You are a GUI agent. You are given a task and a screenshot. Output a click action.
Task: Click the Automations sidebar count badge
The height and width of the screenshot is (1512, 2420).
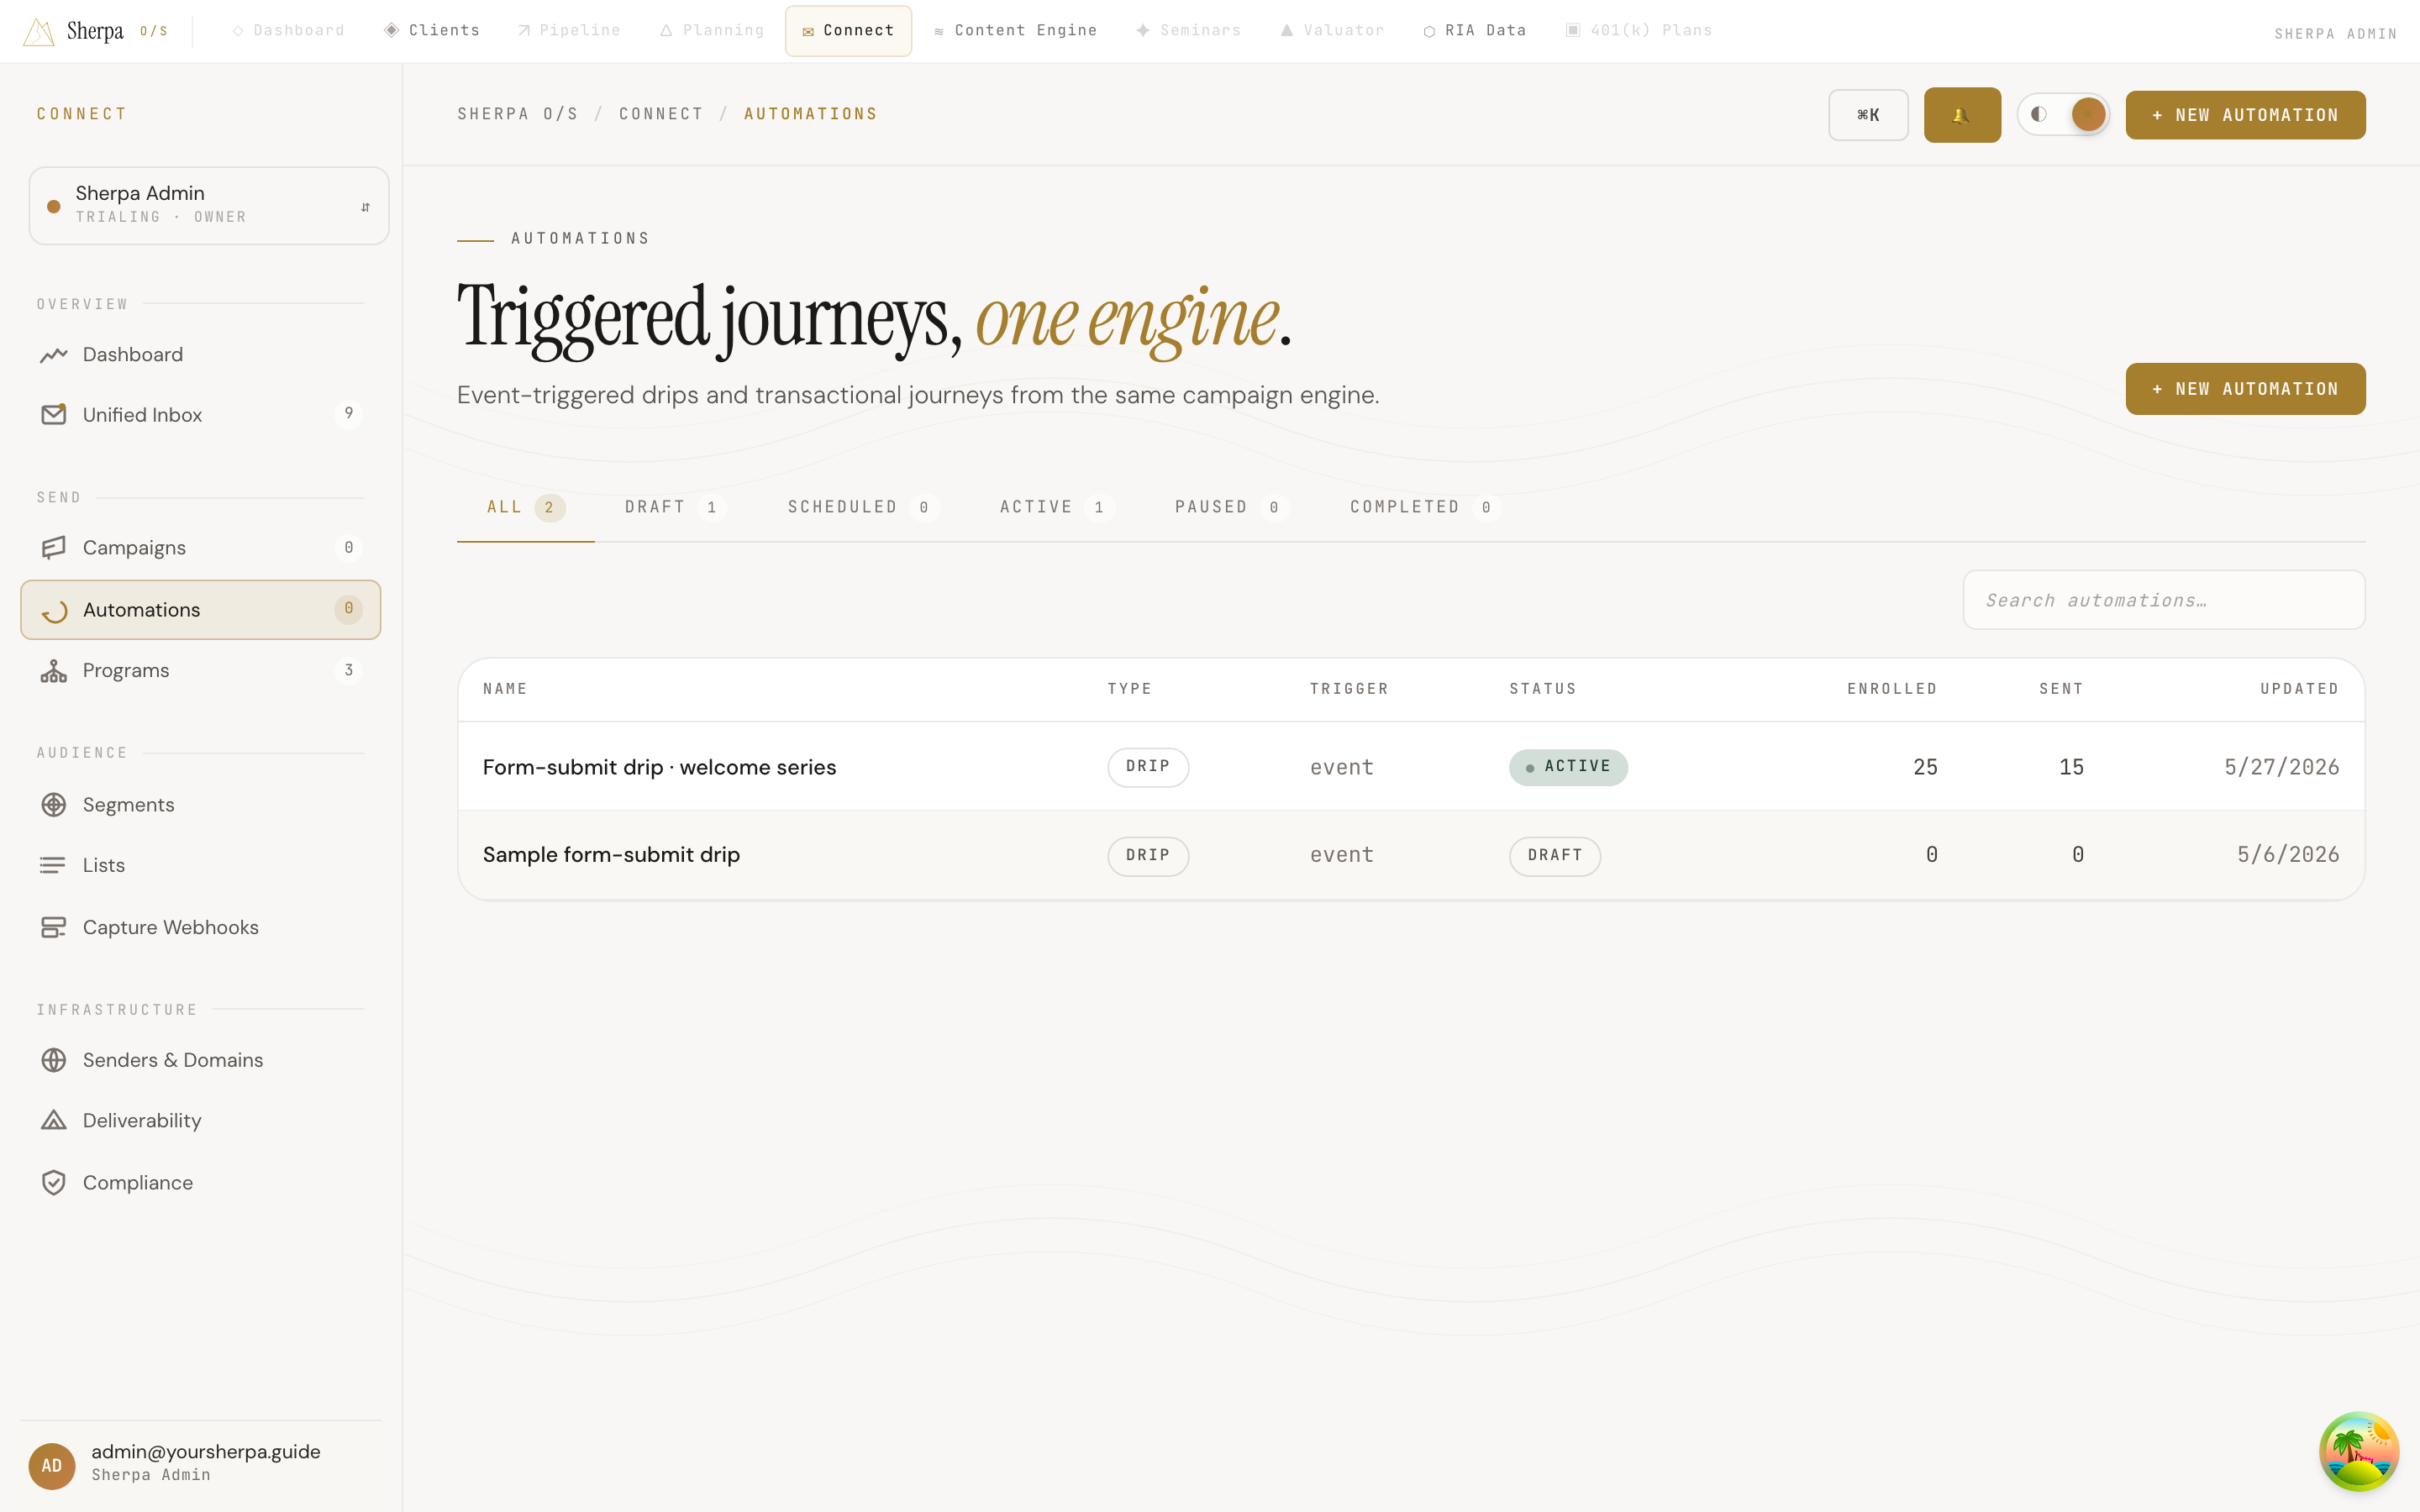pyautogui.click(x=348, y=609)
